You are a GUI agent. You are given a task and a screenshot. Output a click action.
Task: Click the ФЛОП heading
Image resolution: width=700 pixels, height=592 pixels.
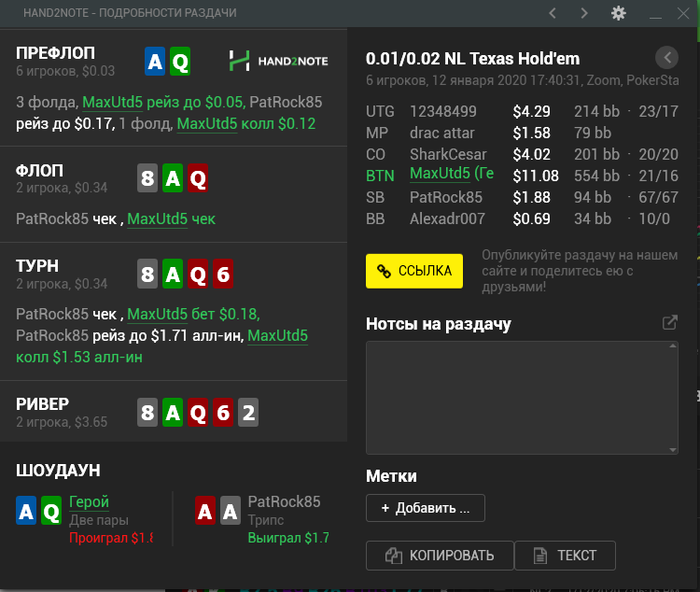[40, 171]
